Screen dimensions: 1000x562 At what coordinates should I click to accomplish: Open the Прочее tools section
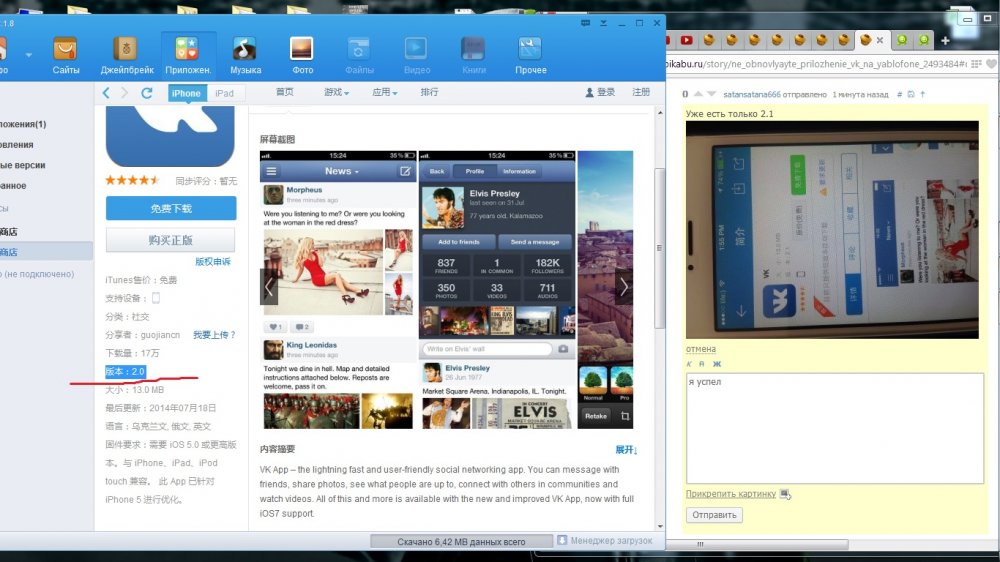(x=530, y=50)
